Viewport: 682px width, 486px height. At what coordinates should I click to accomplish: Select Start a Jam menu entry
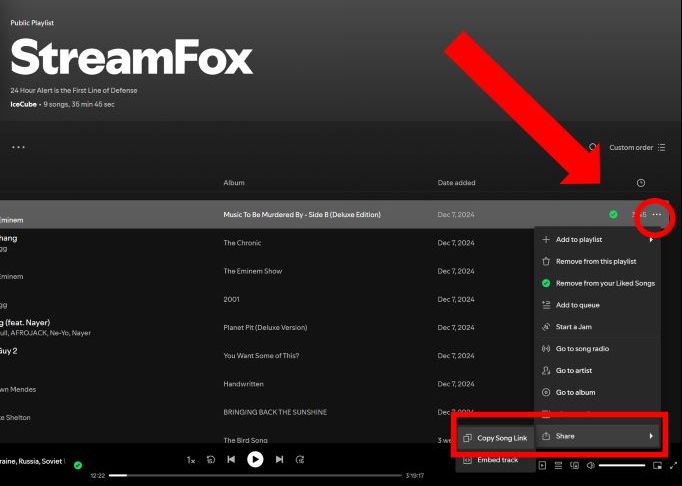click(597, 327)
